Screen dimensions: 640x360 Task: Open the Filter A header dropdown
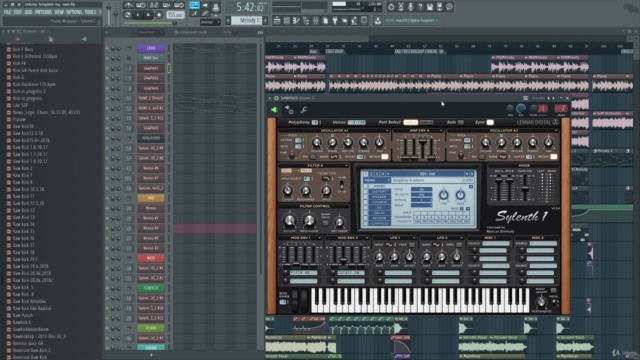point(347,165)
